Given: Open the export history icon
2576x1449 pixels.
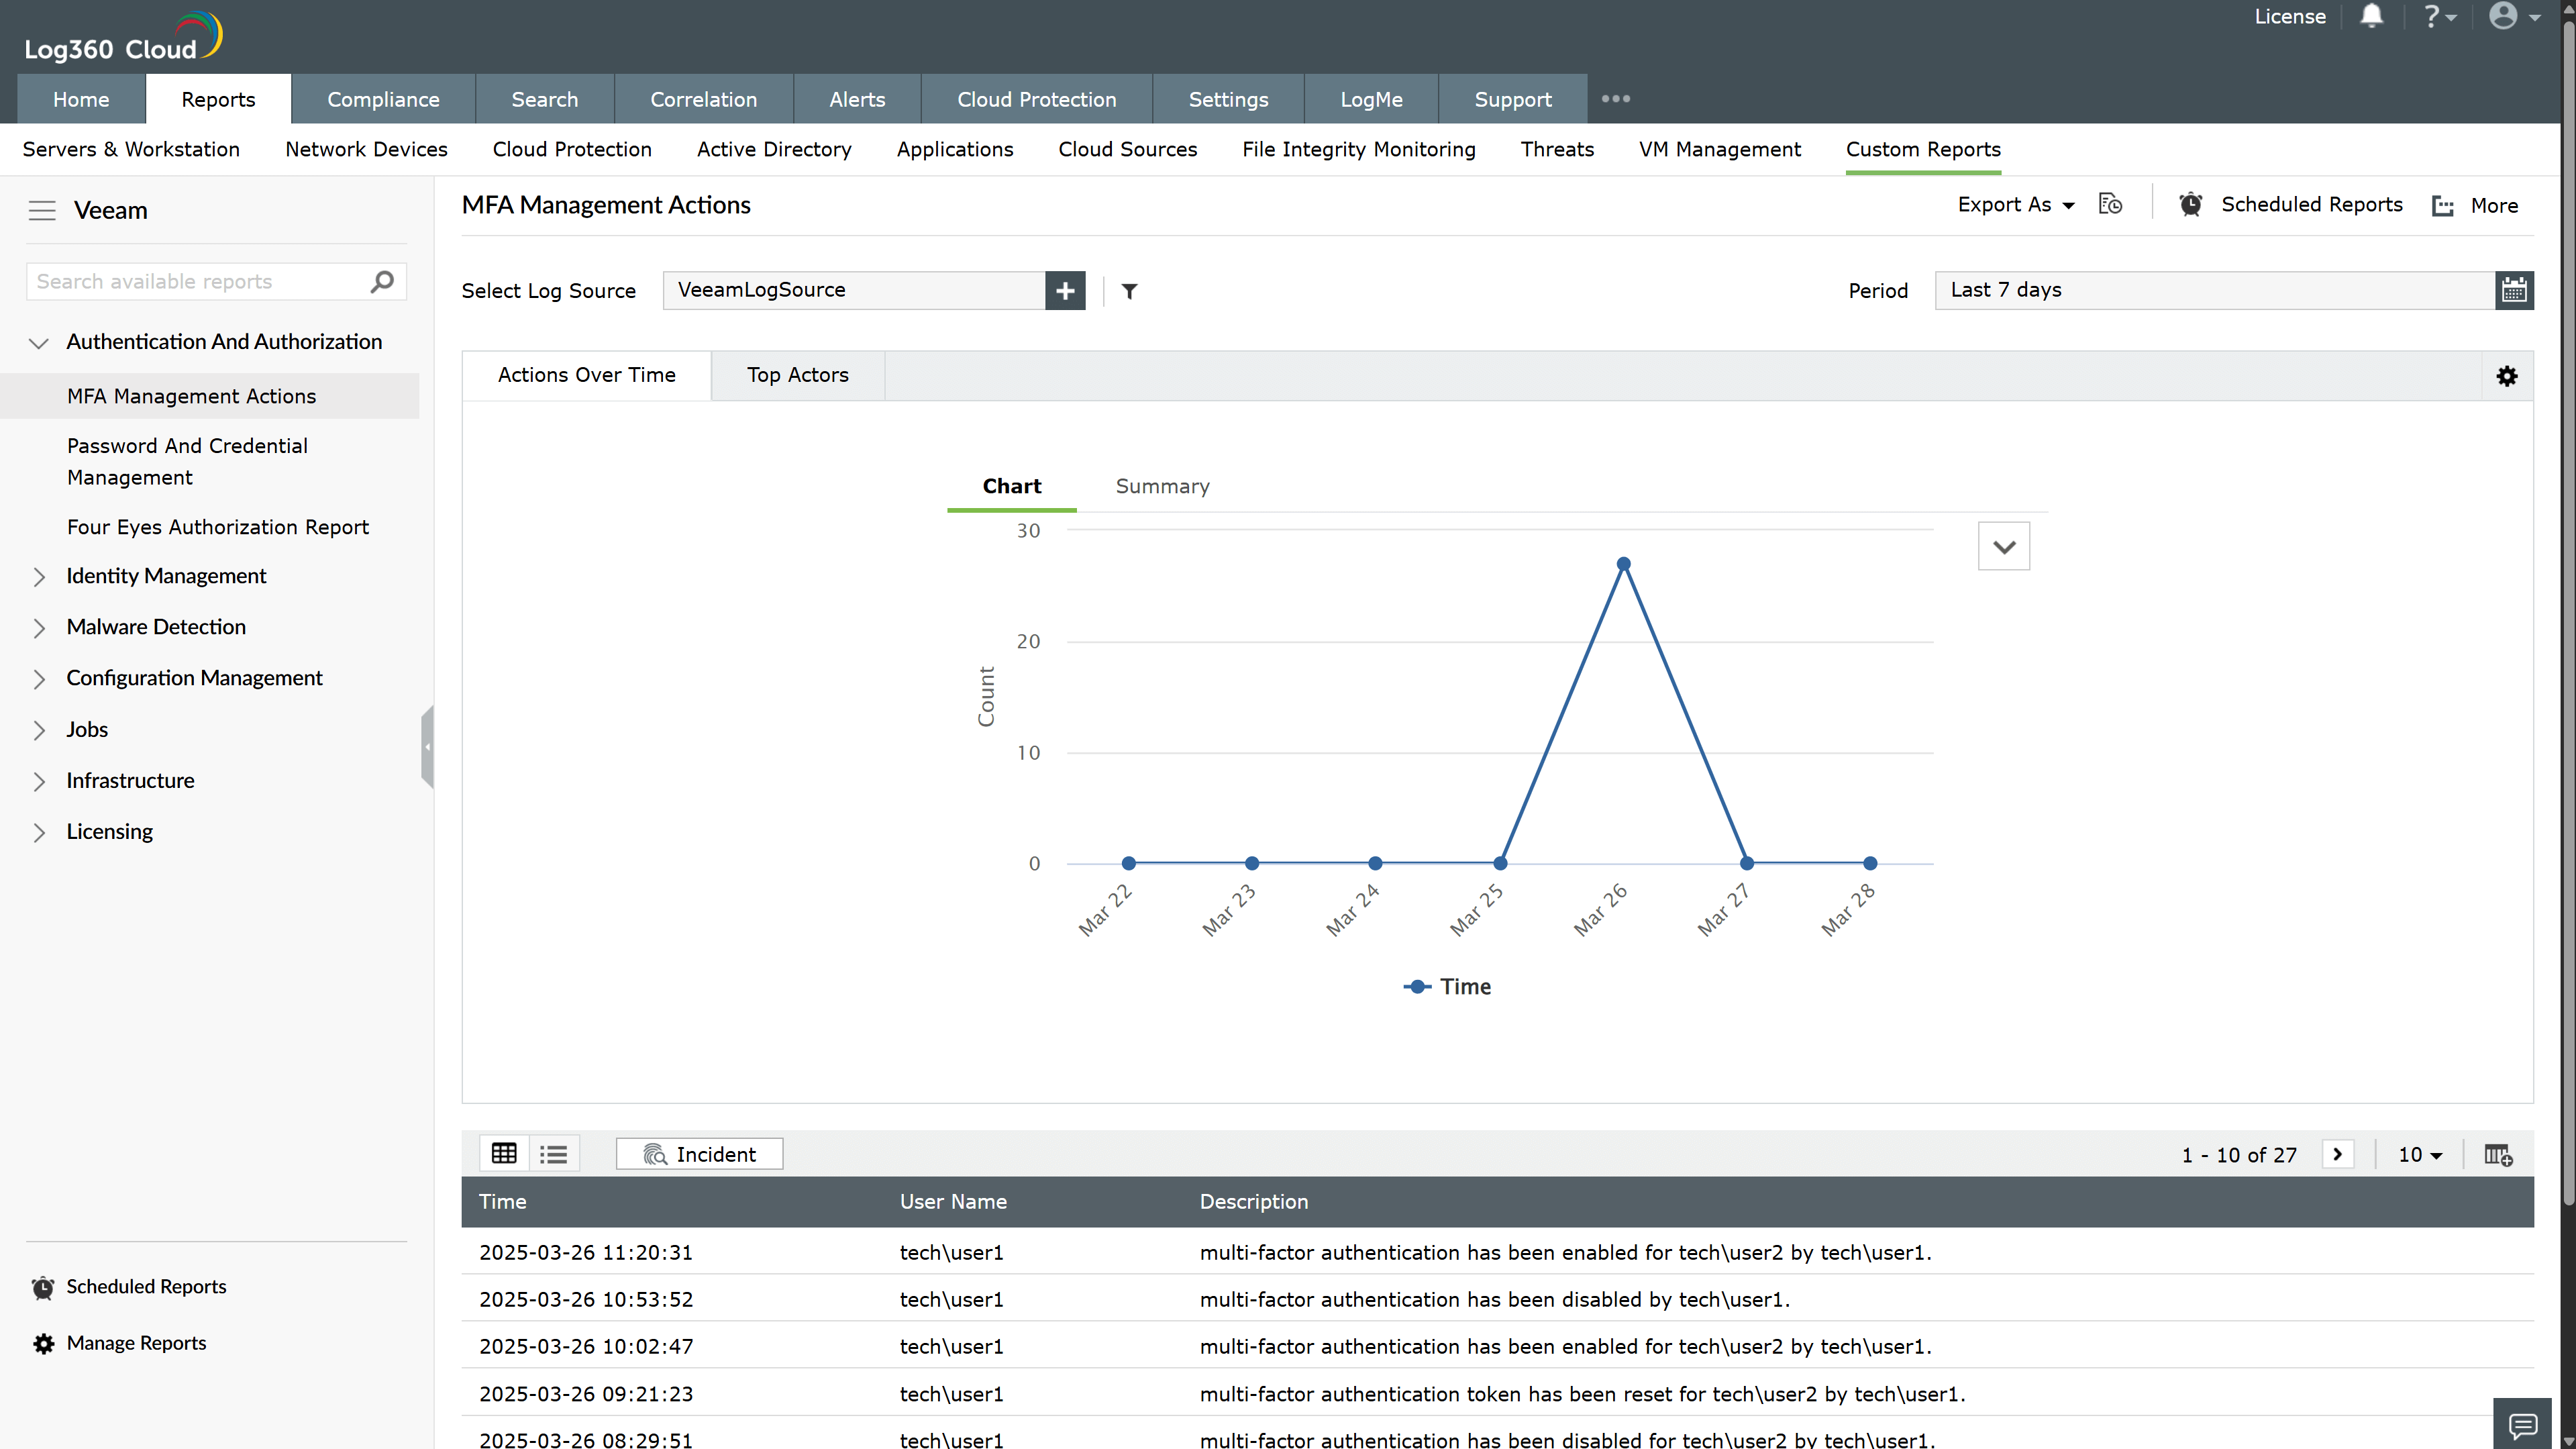Looking at the screenshot, I should 2110,205.
